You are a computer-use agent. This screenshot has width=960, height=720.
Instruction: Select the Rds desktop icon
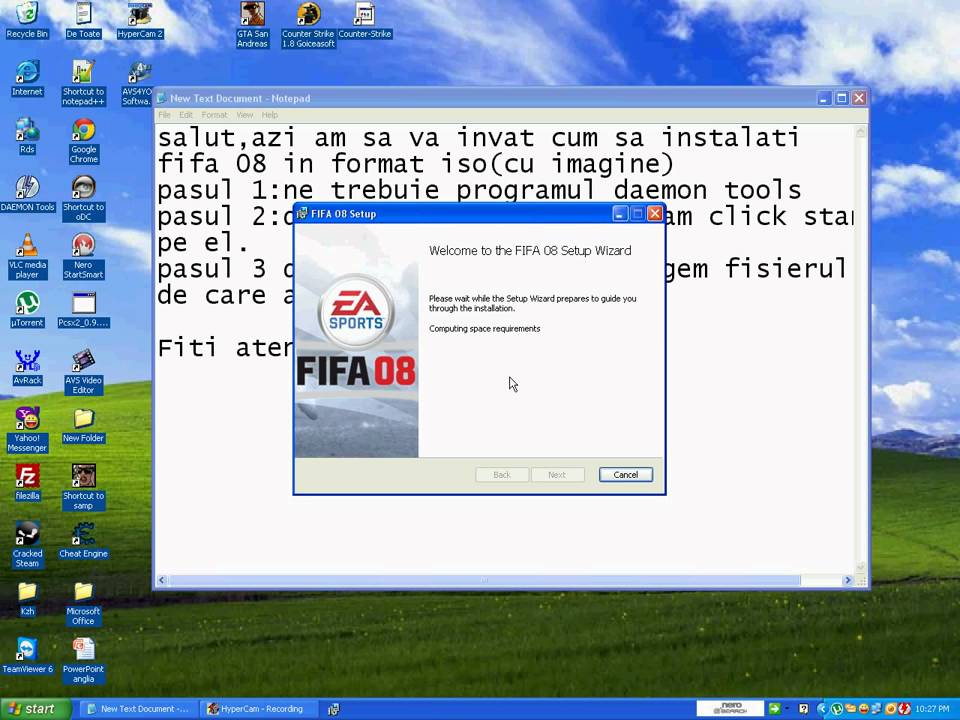tap(27, 136)
